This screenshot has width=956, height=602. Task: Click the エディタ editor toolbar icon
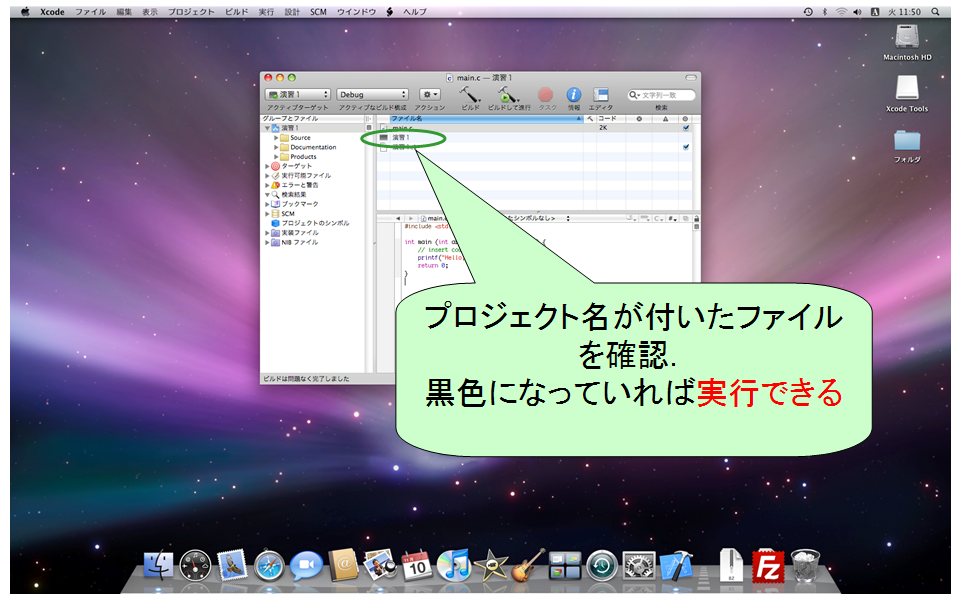(x=601, y=95)
